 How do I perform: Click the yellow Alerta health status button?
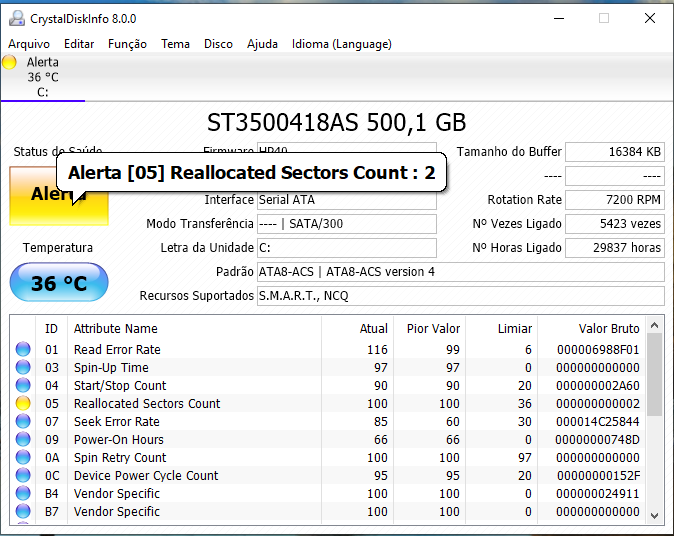pos(59,195)
